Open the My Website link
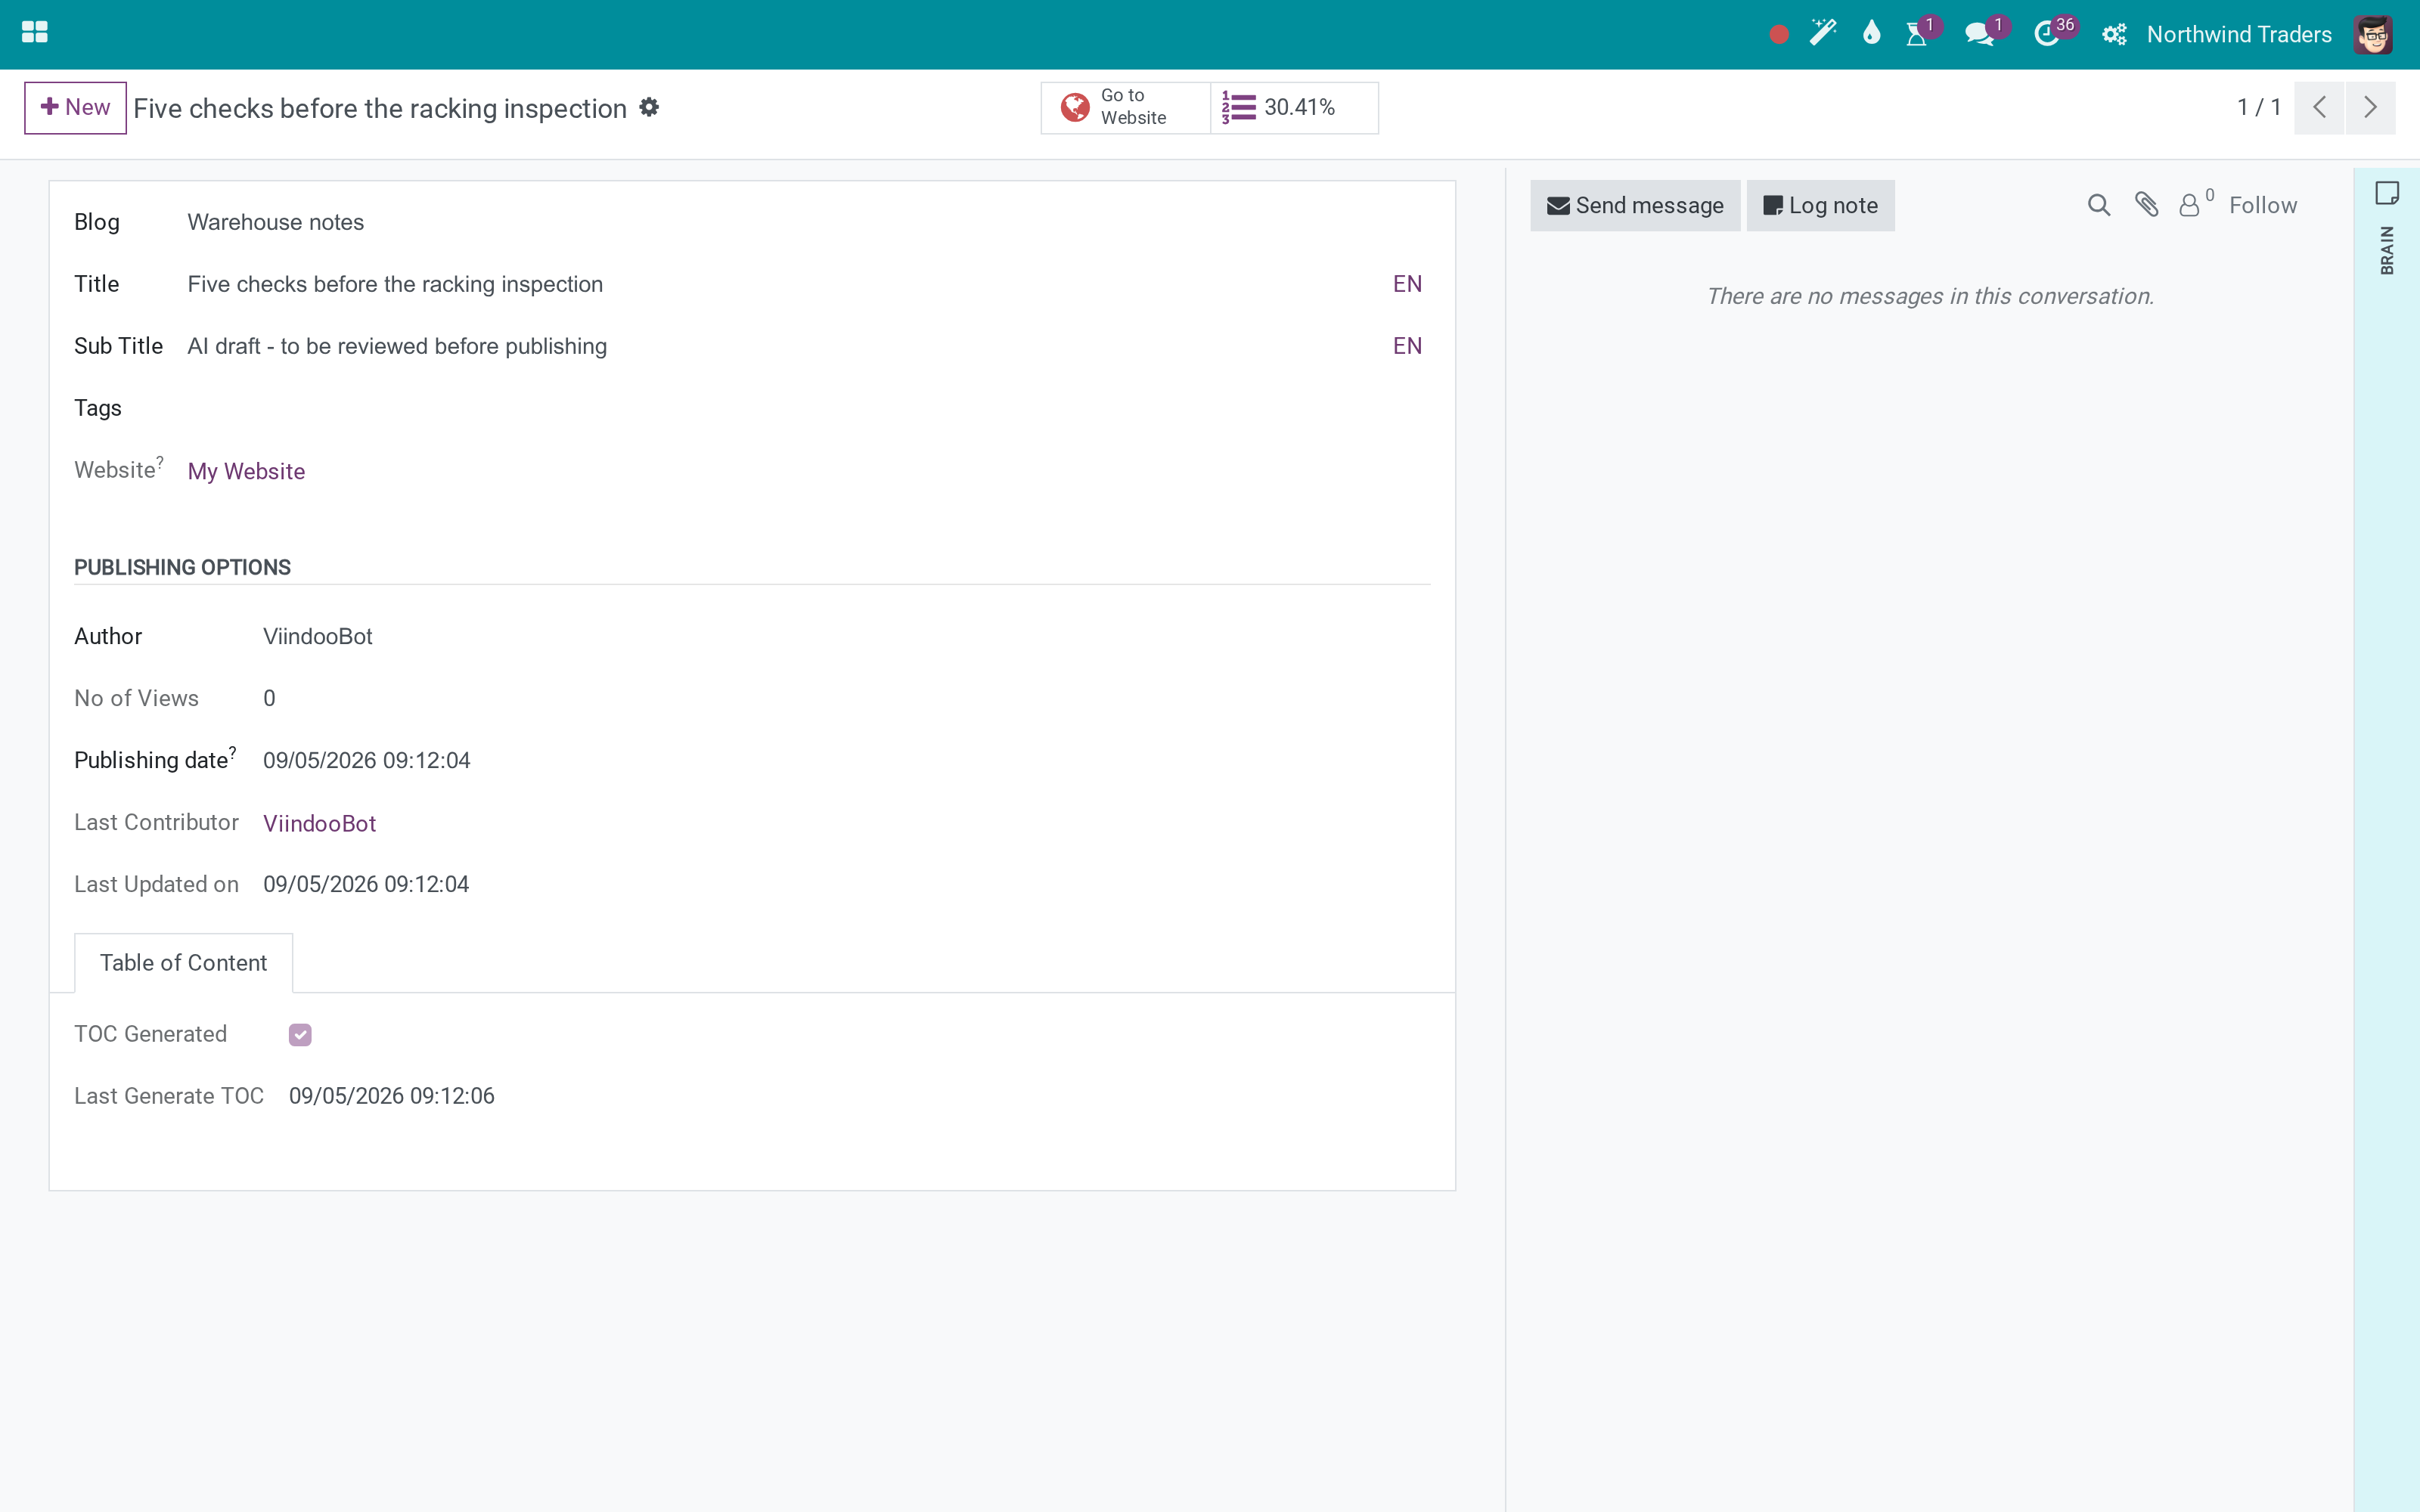The height and width of the screenshot is (1512, 2420). pos(246,471)
